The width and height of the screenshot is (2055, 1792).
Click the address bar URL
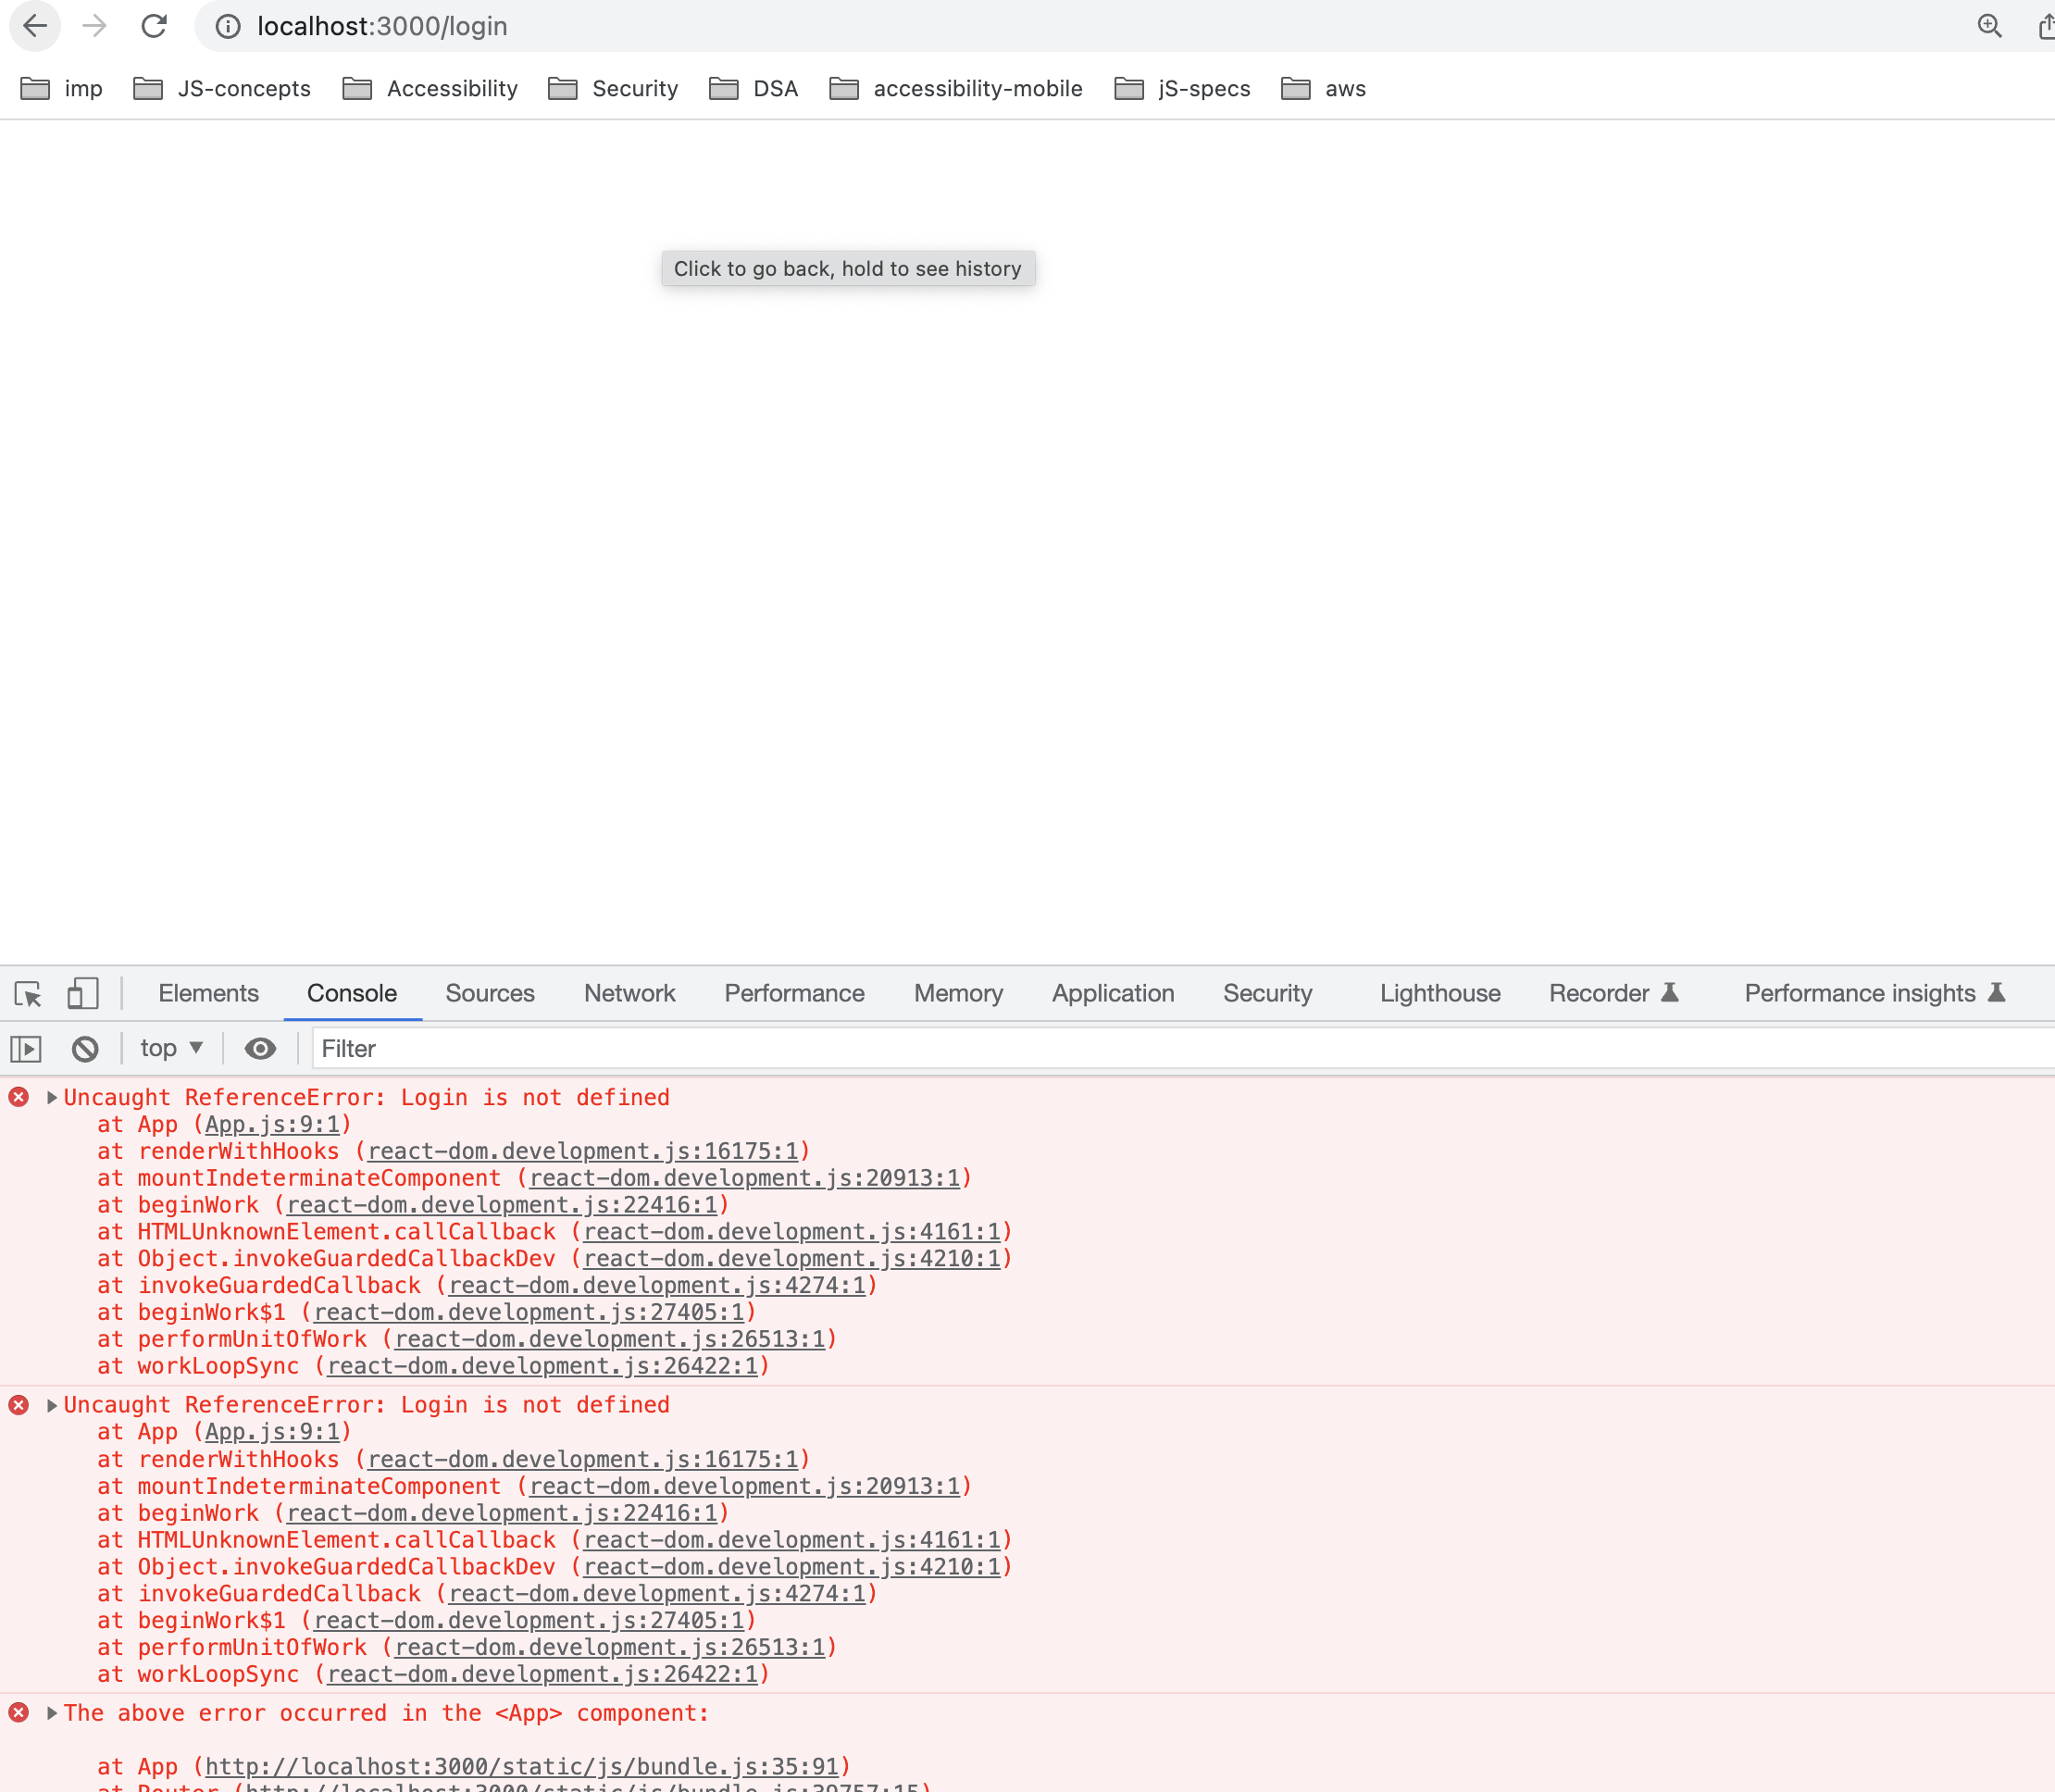click(382, 26)
